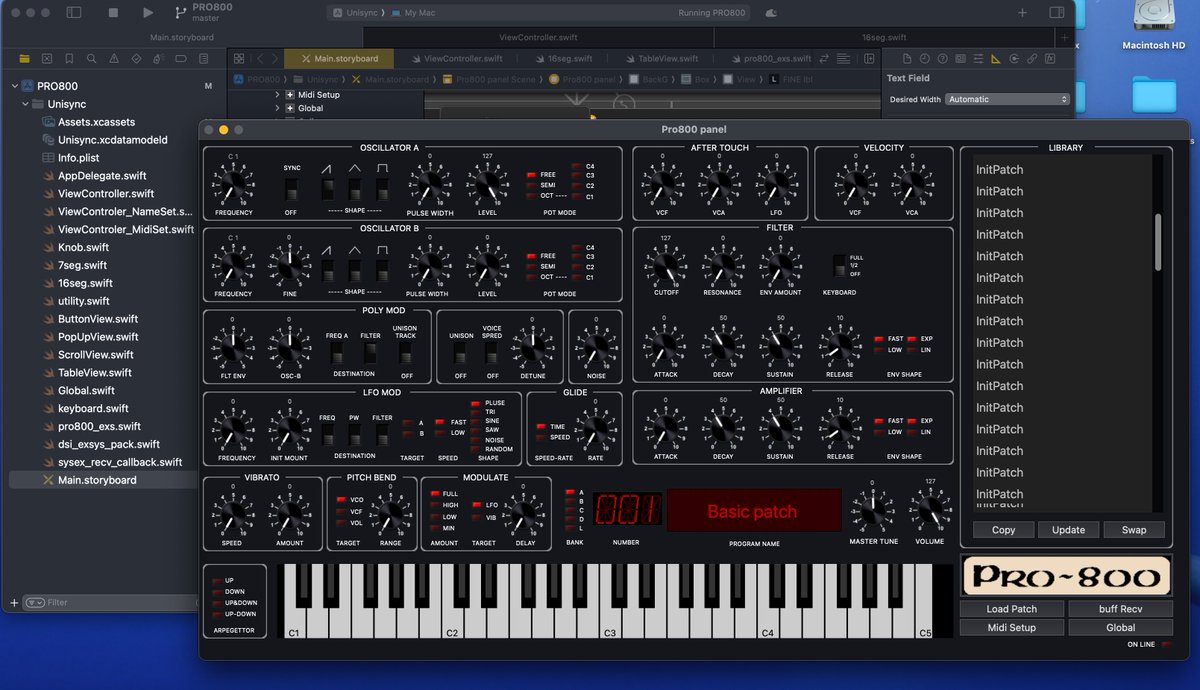Open the Attributes inspector icon

point(978,59)
